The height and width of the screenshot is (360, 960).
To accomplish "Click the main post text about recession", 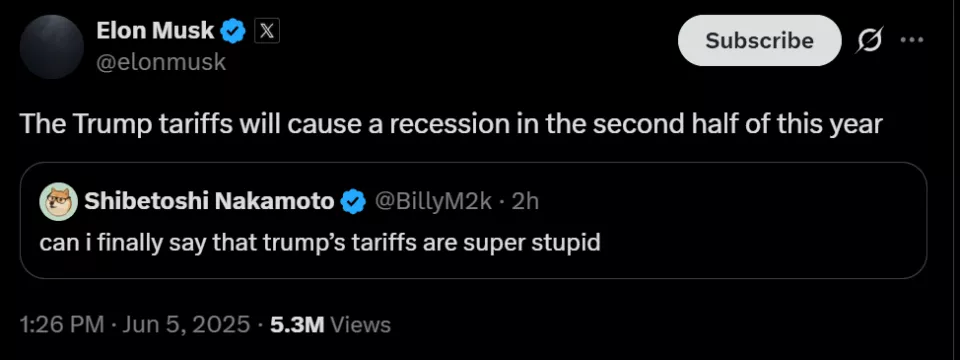I will click(x=451, y=124).
